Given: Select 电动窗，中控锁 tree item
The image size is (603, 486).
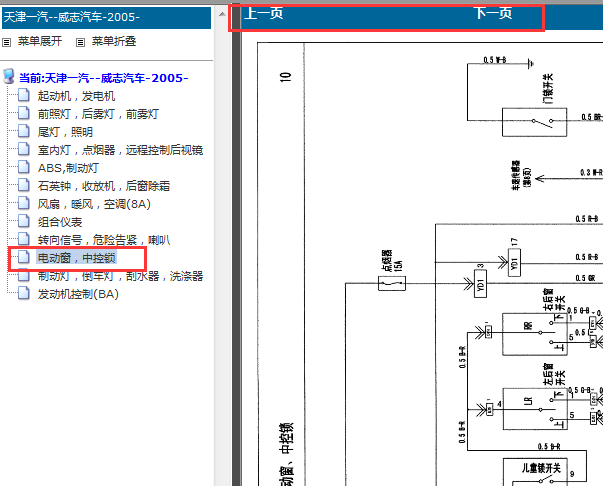Looking at the screenshot, I should click(x=76, y=258).
